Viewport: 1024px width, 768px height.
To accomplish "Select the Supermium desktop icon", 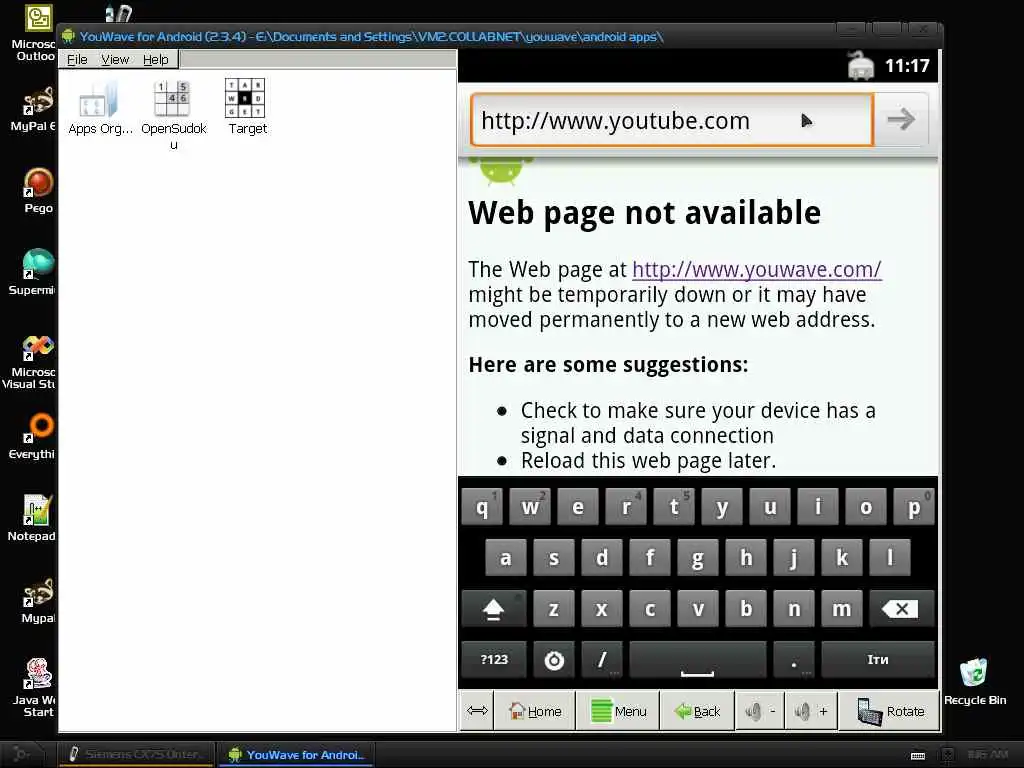I will pyautogui.click(x=34, y=272).
